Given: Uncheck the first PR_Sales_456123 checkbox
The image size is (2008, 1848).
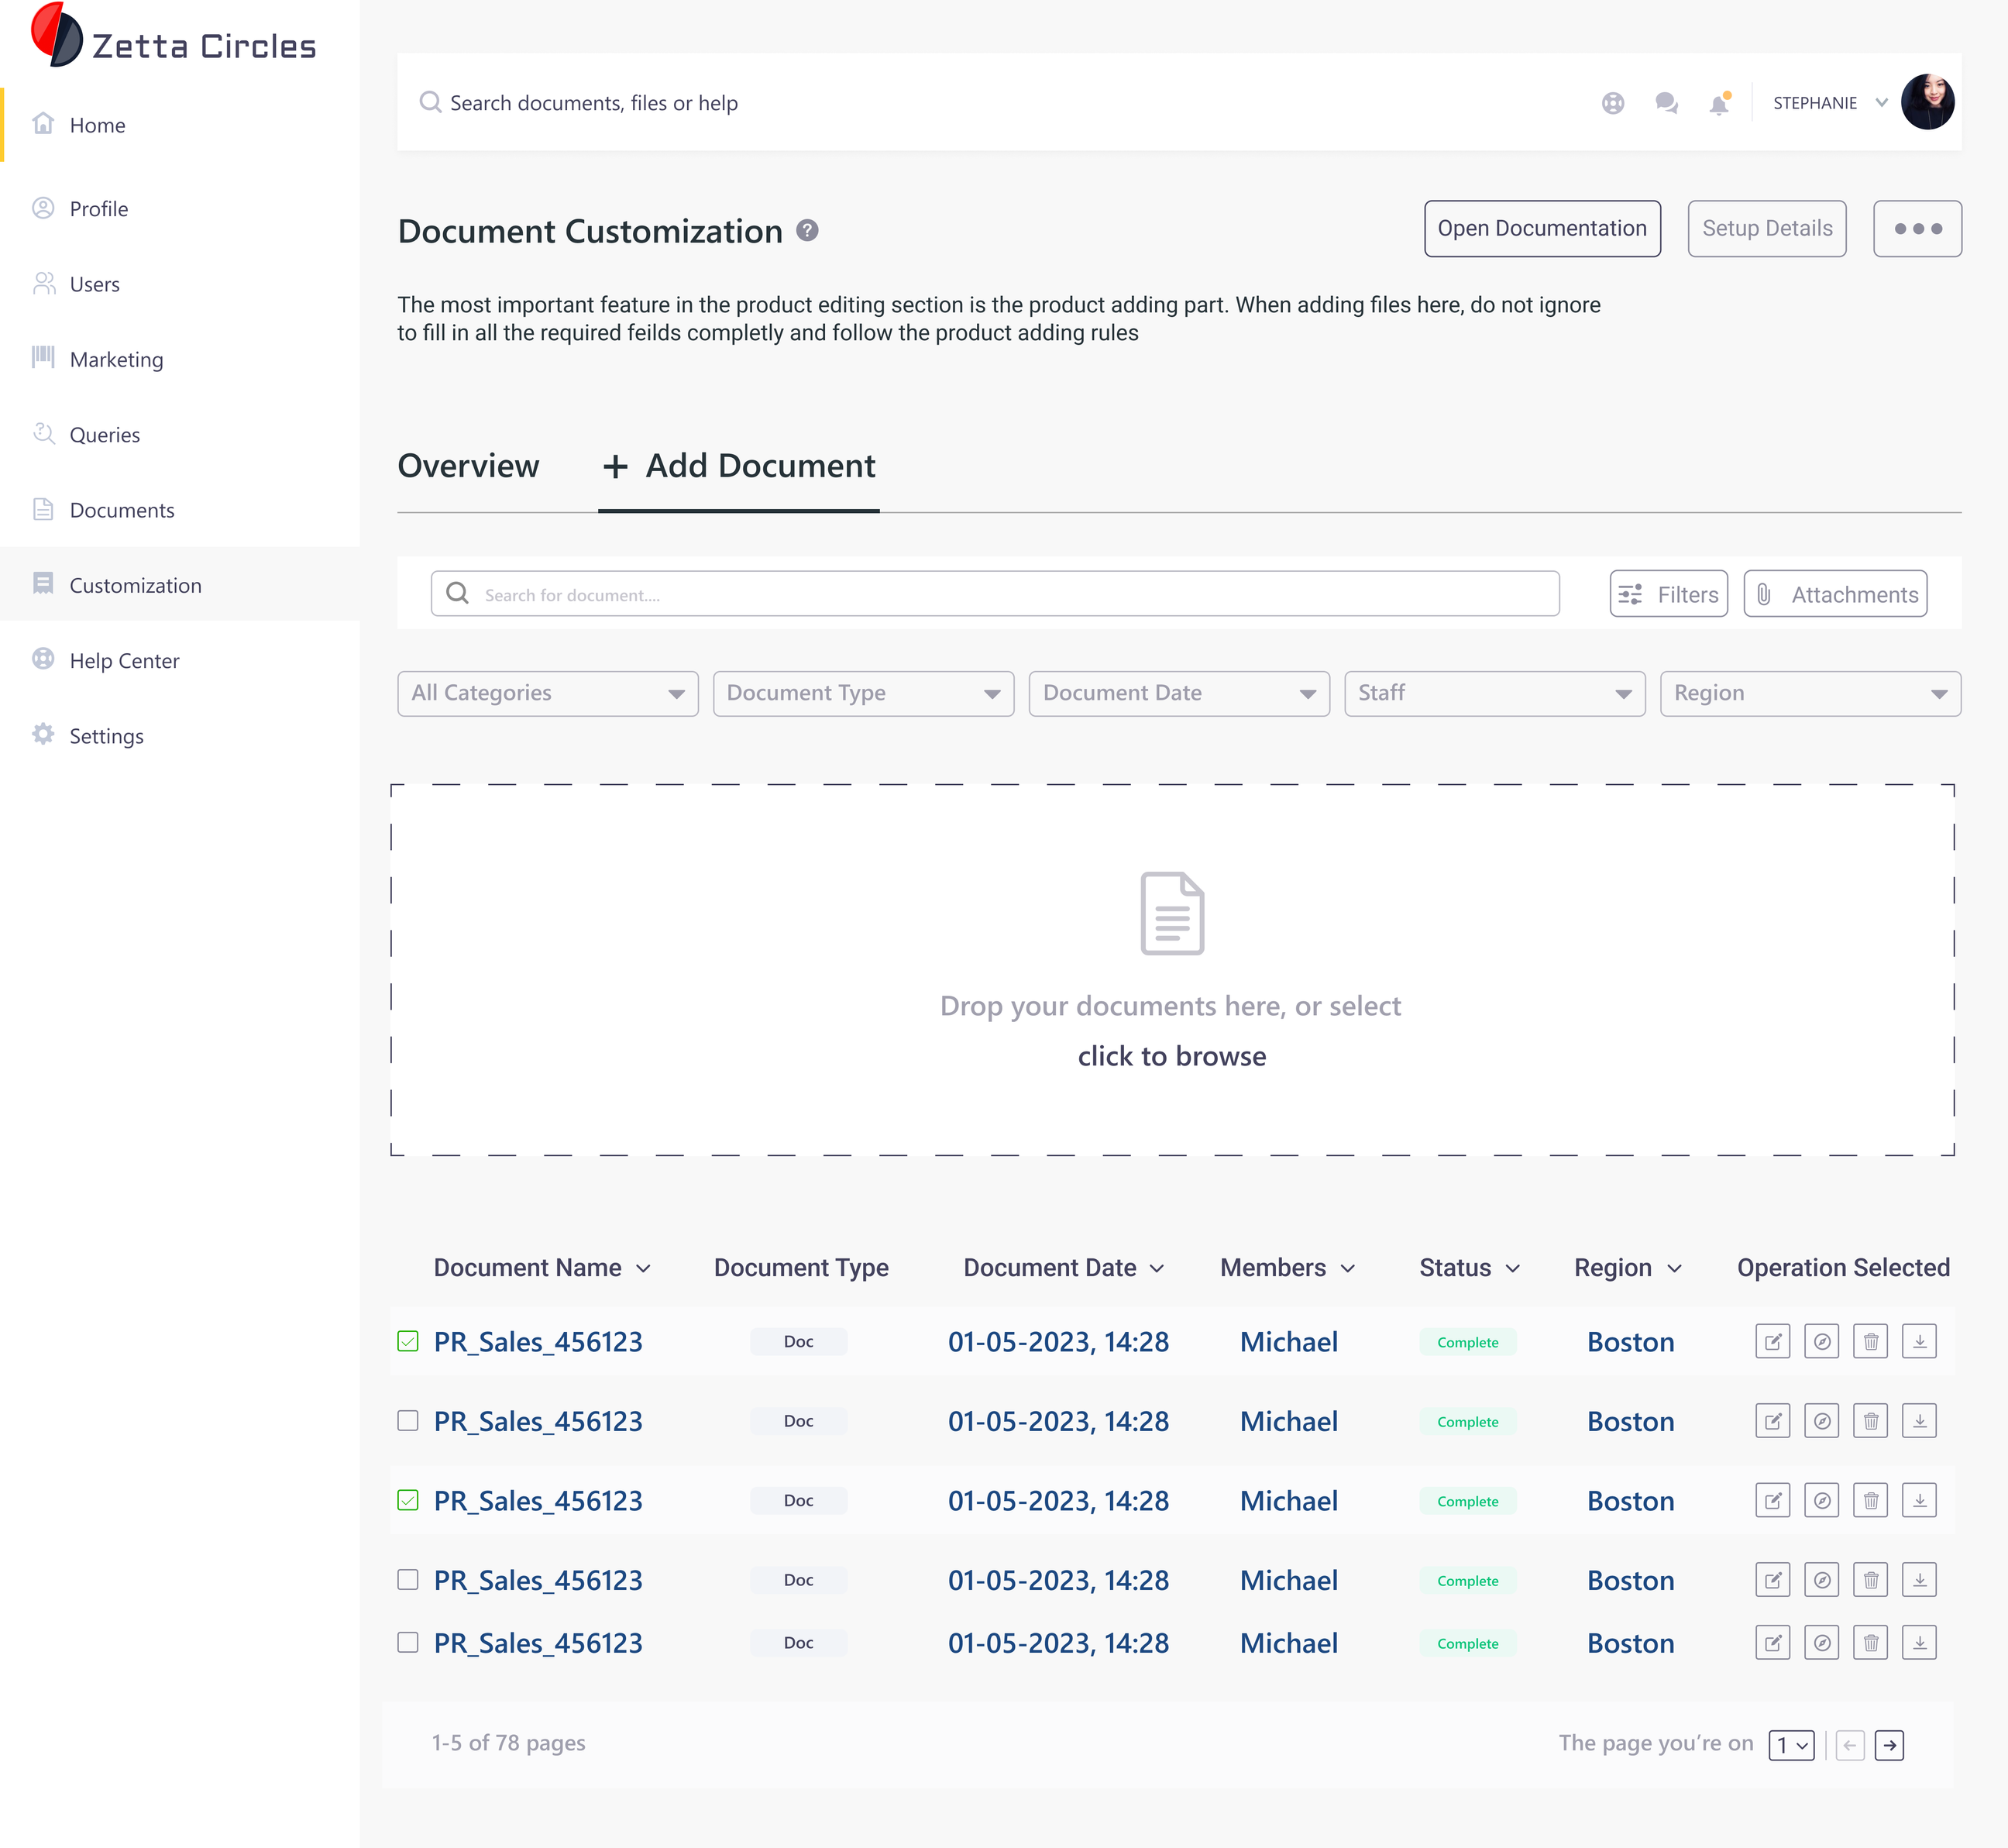Looking at the screenshot, I should tap(408, 1342).
